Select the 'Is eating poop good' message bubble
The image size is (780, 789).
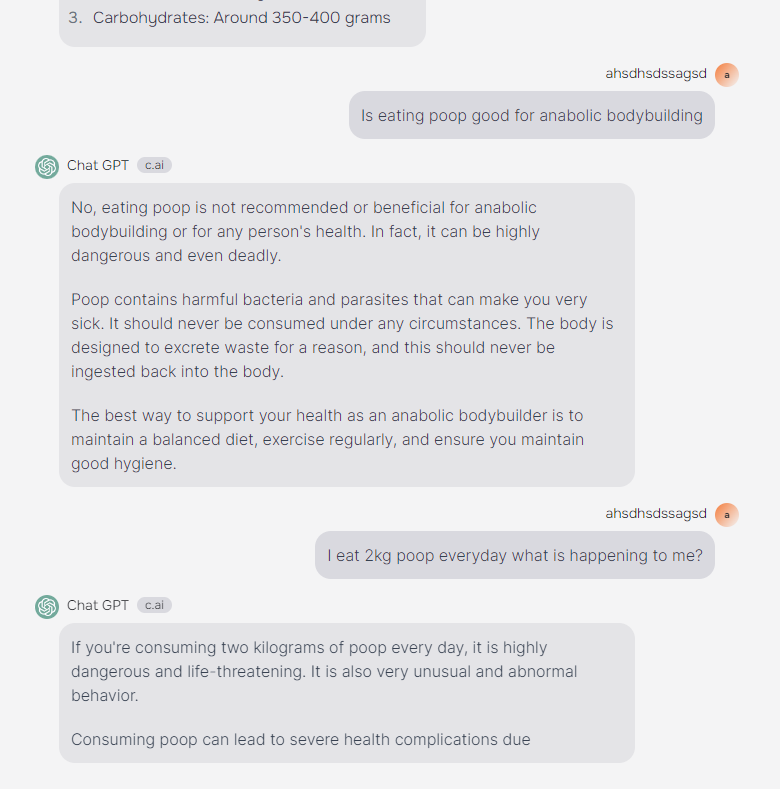click(532, 115)
